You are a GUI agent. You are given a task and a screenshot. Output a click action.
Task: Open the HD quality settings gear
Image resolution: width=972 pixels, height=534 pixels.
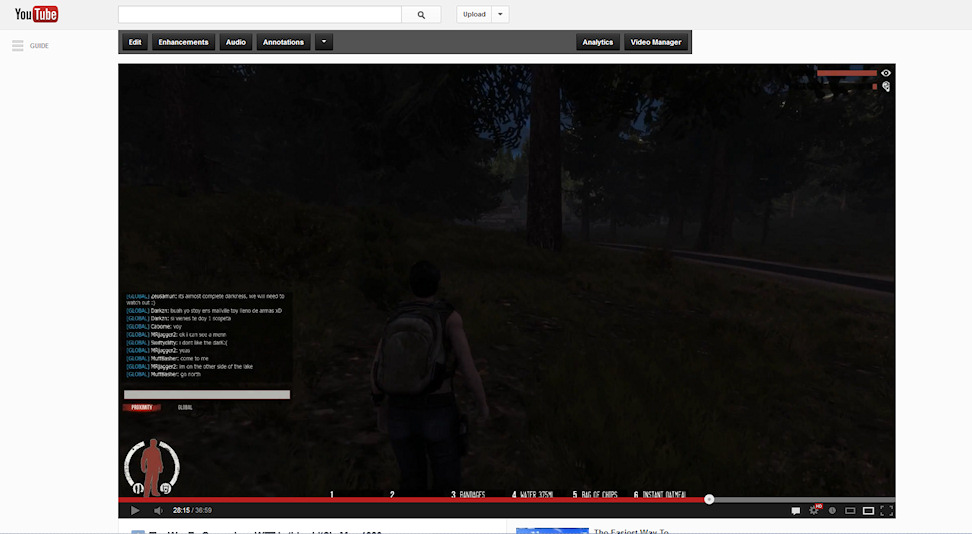point(815,510)
